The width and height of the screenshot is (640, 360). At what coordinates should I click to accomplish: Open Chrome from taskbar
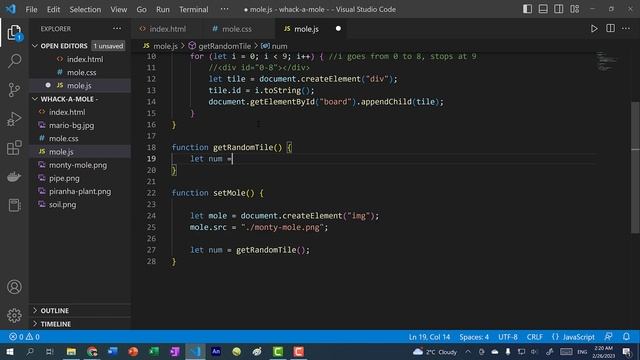[x=92, y=351]
